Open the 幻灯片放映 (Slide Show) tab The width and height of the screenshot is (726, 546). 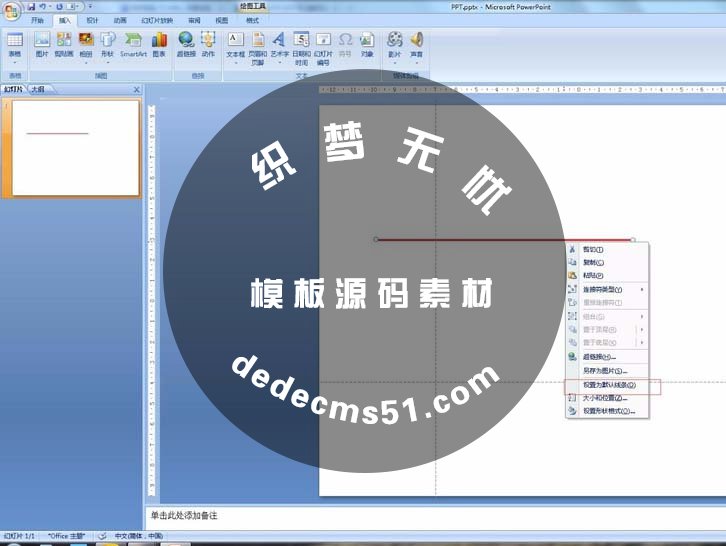[157, 20]
